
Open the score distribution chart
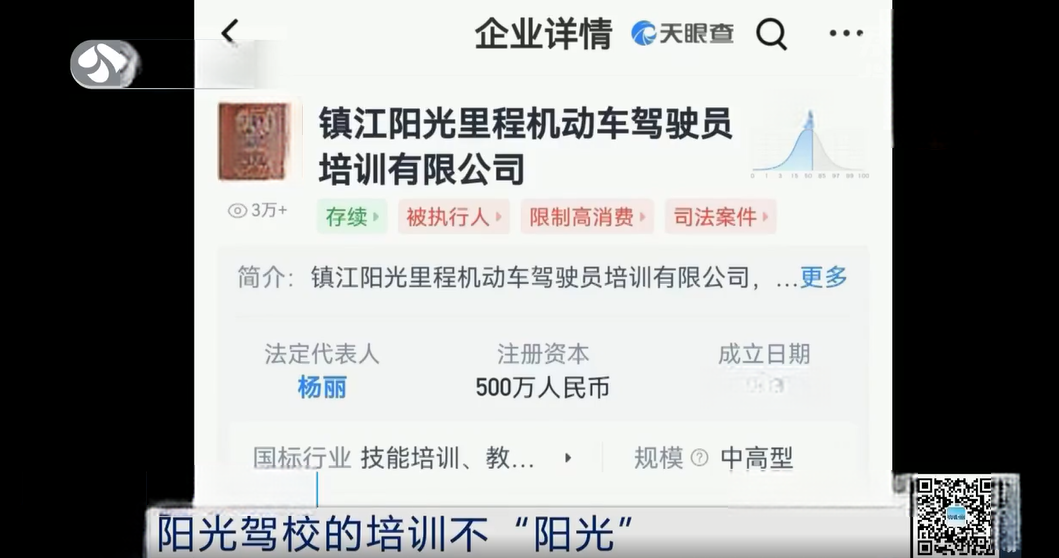(809, 144)
